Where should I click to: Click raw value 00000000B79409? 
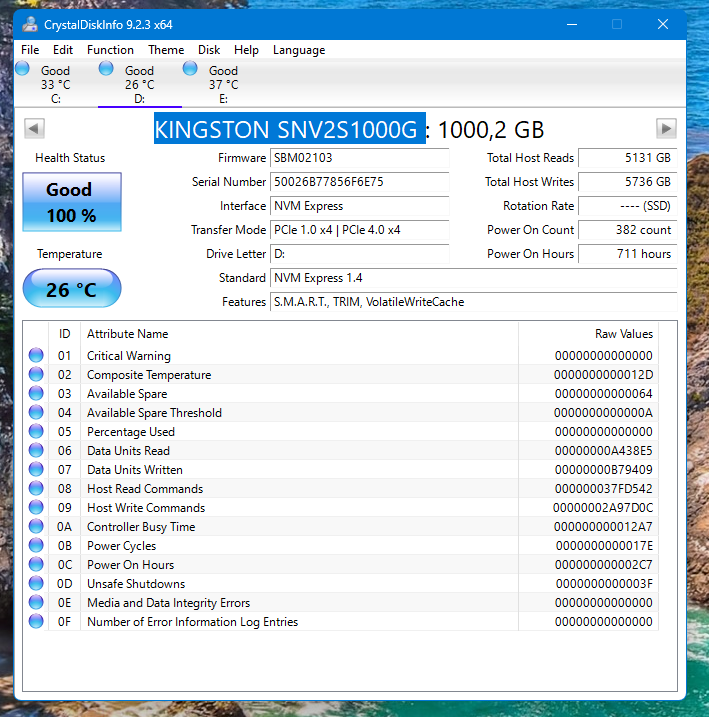(603, 470)
